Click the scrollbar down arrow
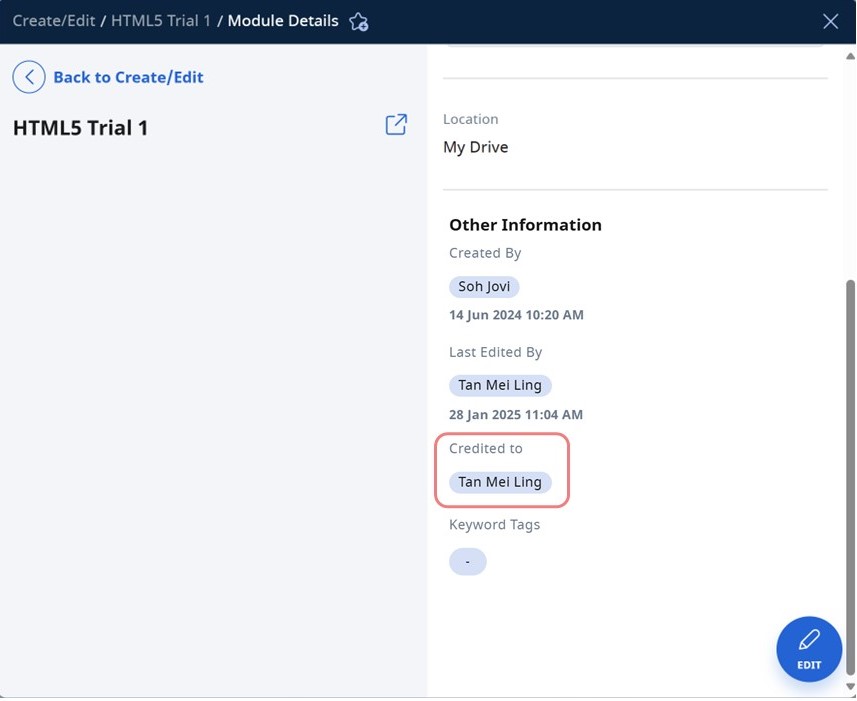This screenshot has height=701, width=857. coord(850,687)
